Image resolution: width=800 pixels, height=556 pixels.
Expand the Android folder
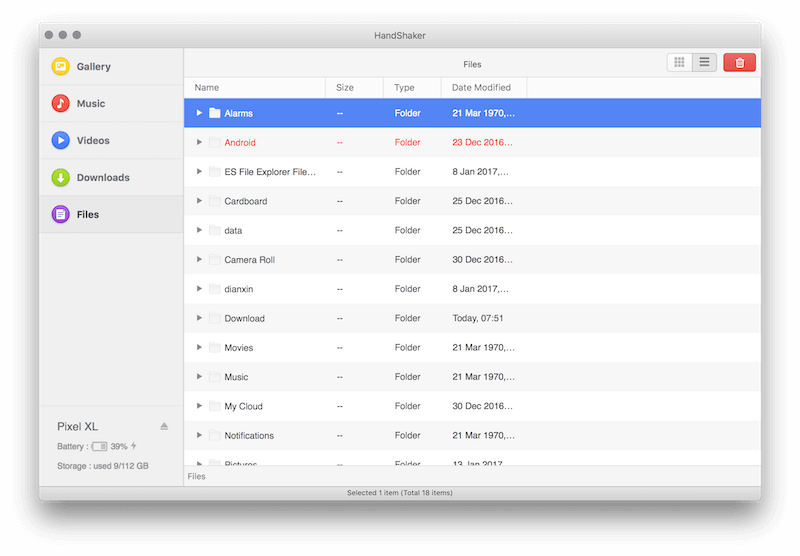[199, 143]
